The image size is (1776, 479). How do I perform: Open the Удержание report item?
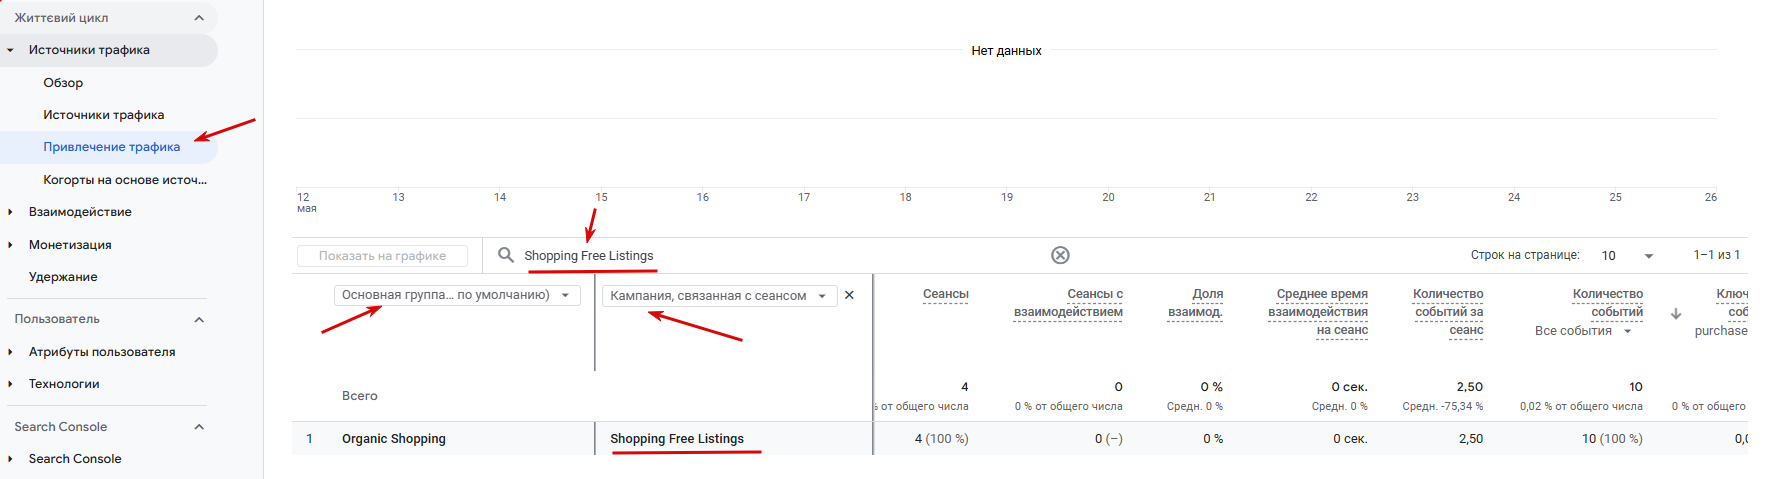coord(63,277)
